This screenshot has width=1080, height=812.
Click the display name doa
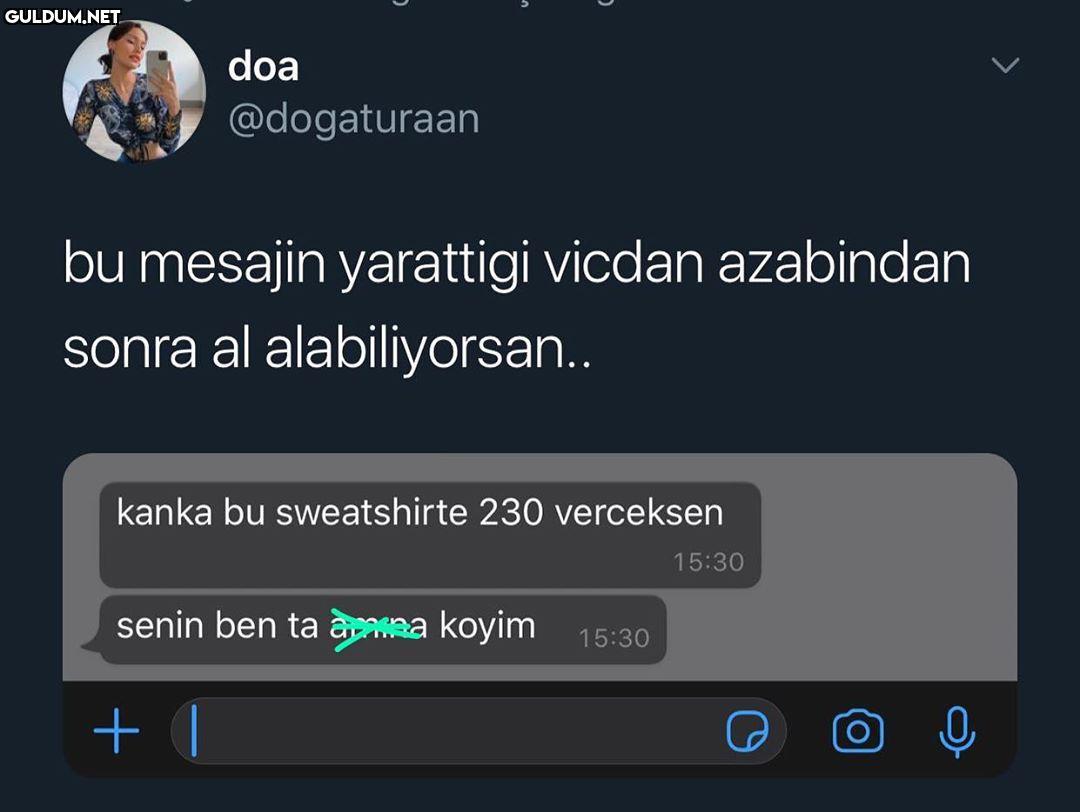coord(263,67)
